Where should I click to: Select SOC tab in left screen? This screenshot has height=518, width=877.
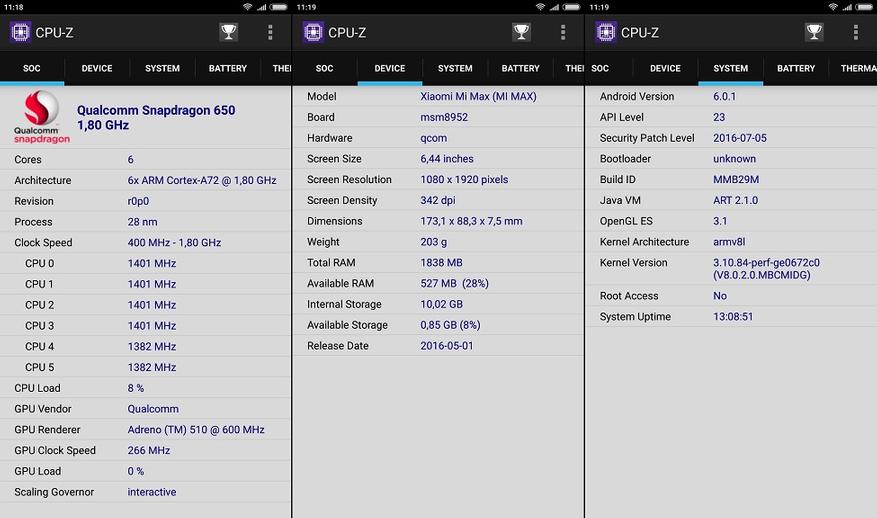[x=32, y=68]
